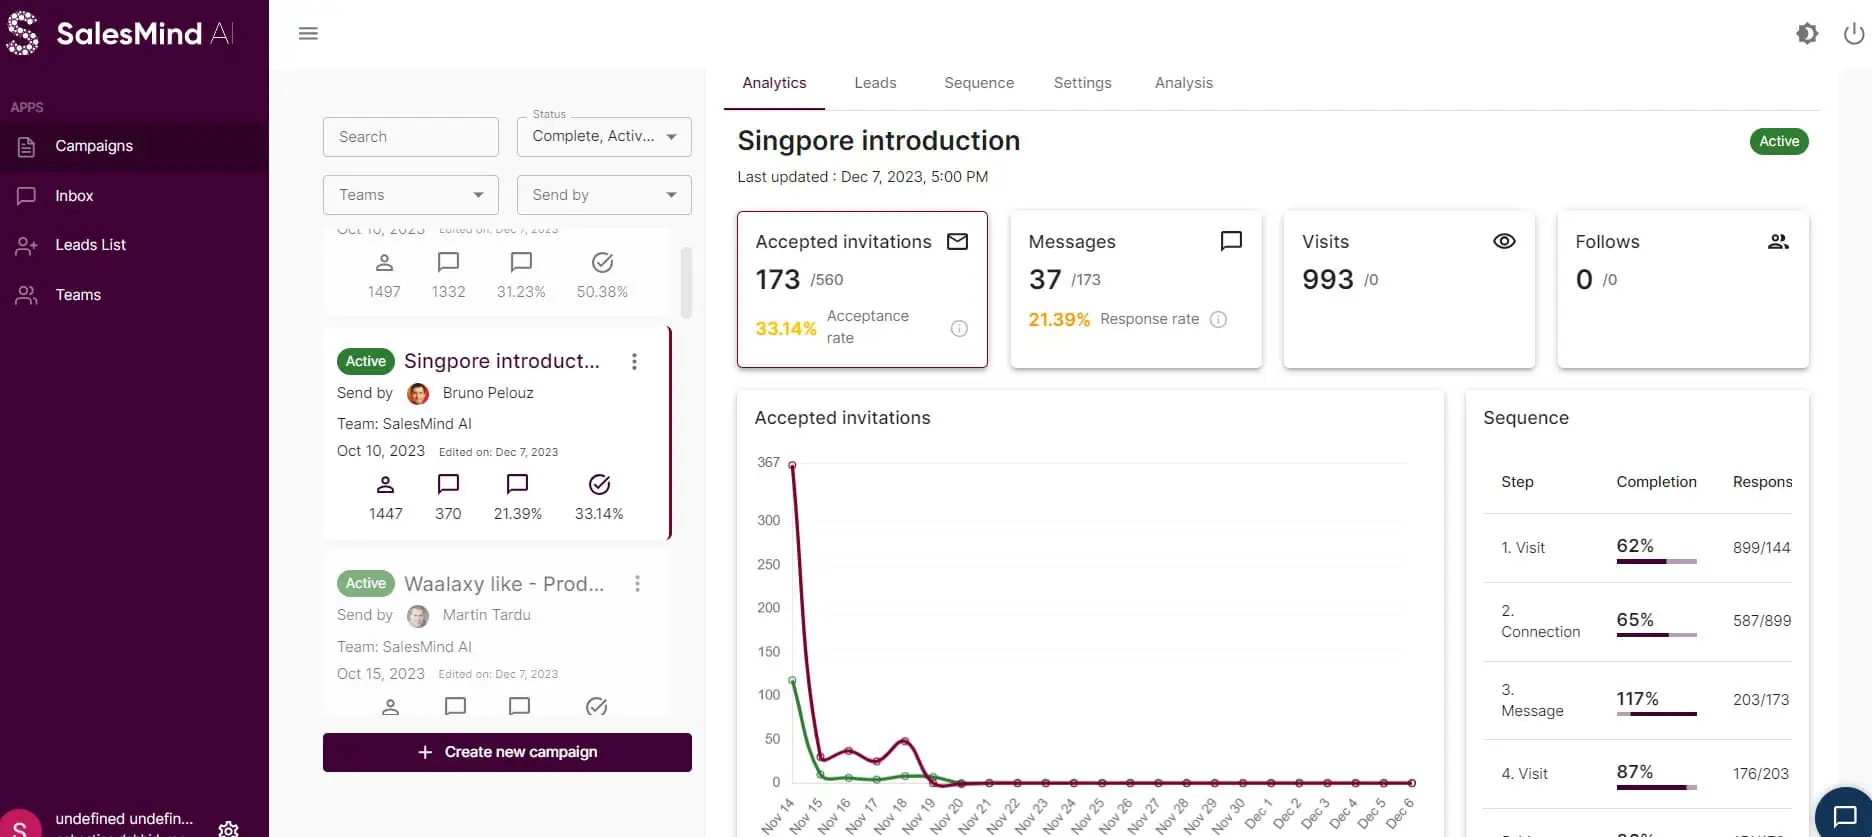Click the check-circle icon above 33.14%
1872x837 pixels.
tap(599, 485)
